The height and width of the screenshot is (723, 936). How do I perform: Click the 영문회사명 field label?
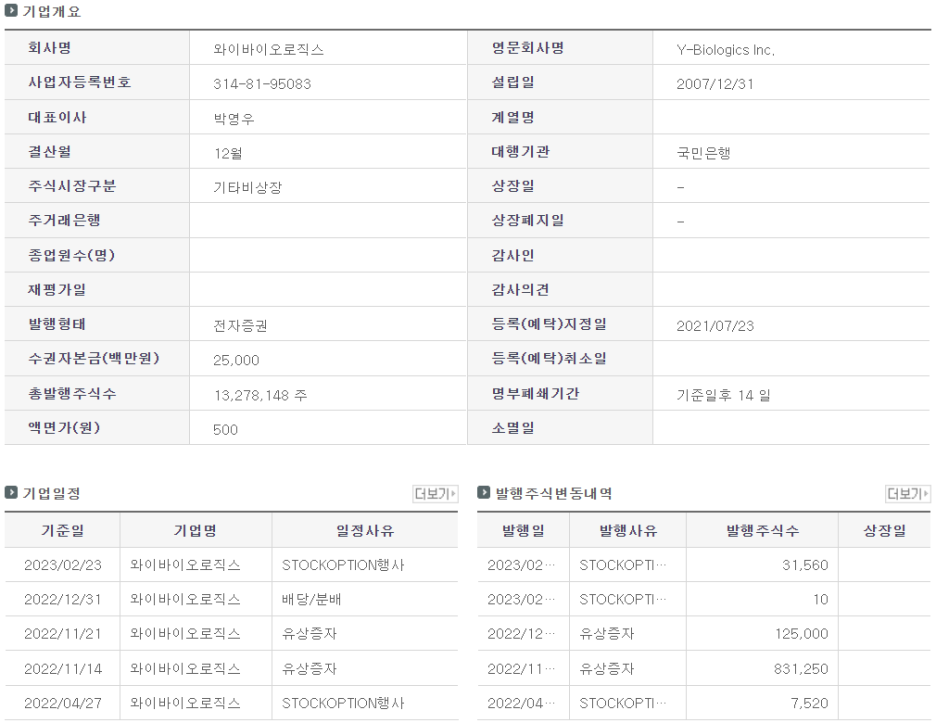(528, 48)
